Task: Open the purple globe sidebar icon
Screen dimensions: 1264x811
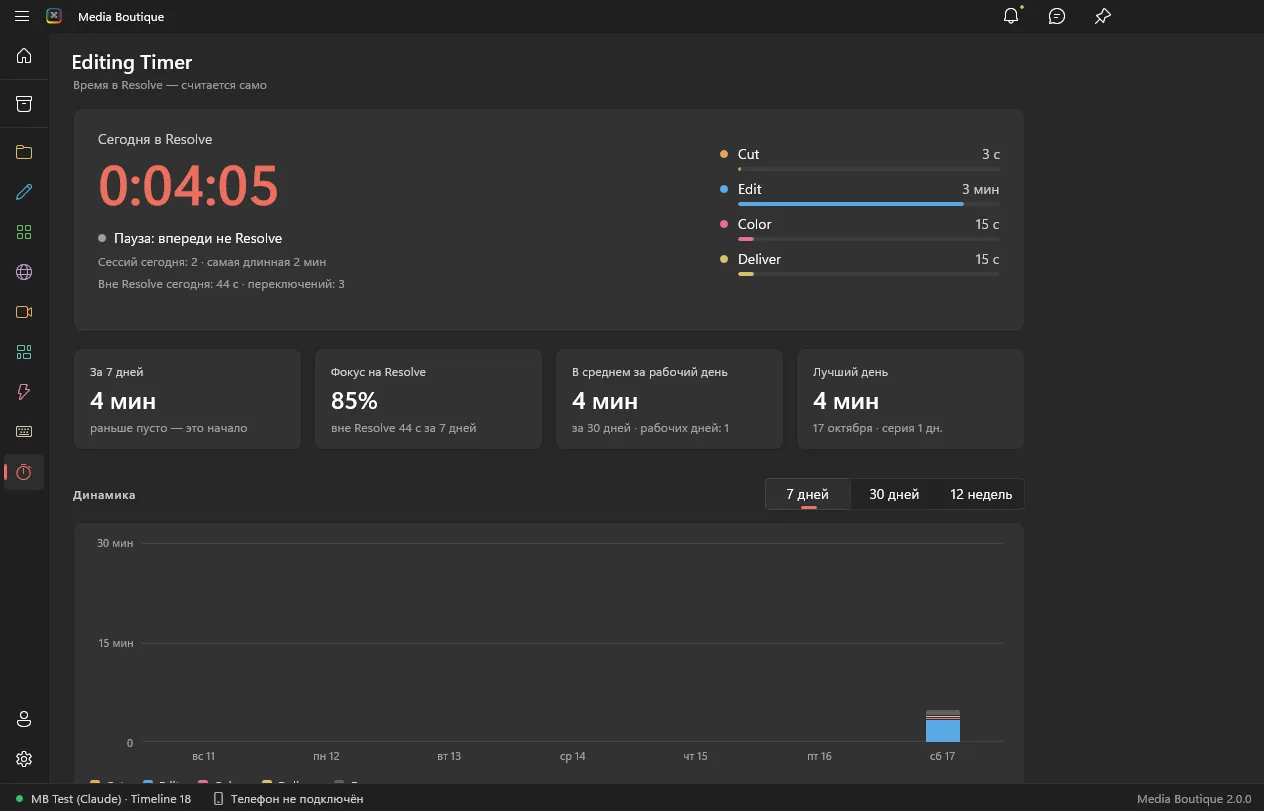Action: coord(24,272)
